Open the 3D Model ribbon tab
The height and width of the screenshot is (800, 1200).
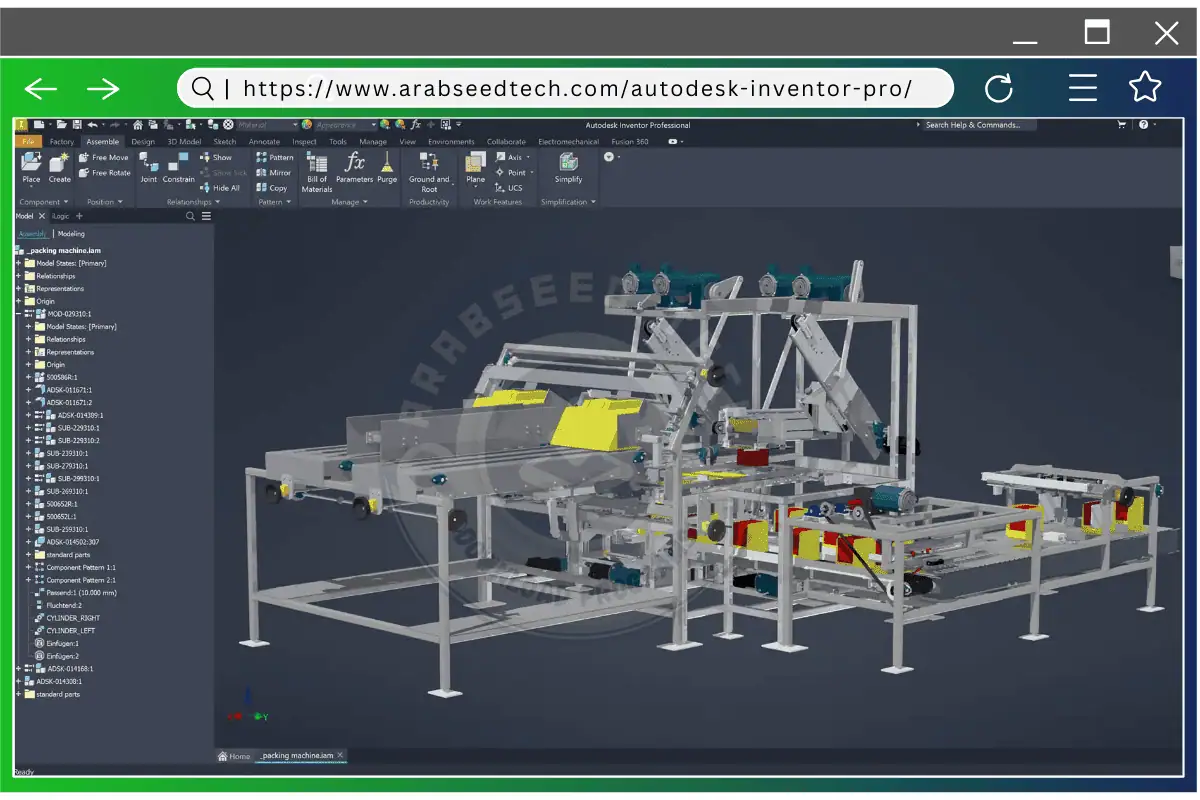coord(184,141)
